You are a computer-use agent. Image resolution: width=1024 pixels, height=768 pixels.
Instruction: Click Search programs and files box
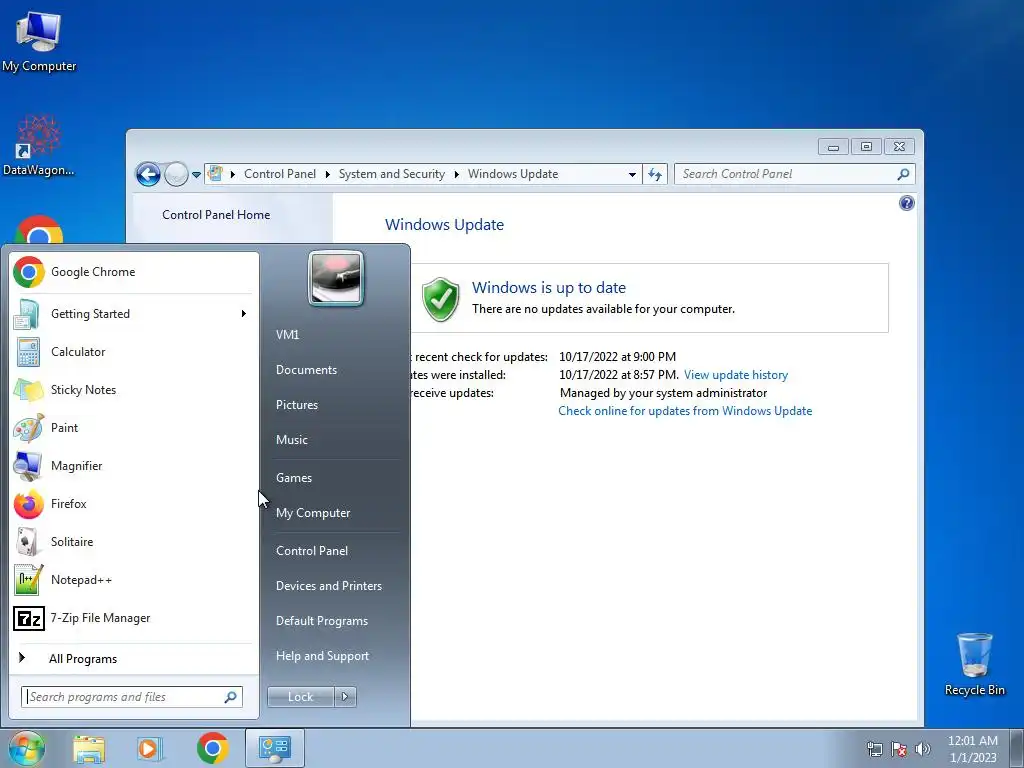coord(131,697)
